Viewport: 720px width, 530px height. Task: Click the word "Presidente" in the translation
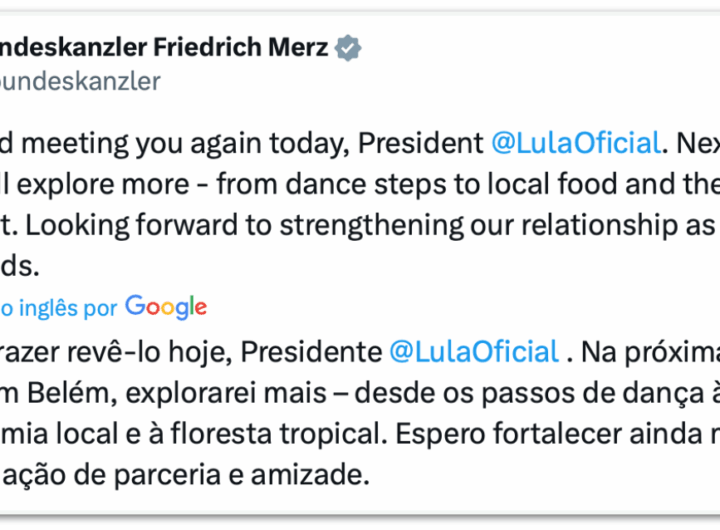click(312, 352)
